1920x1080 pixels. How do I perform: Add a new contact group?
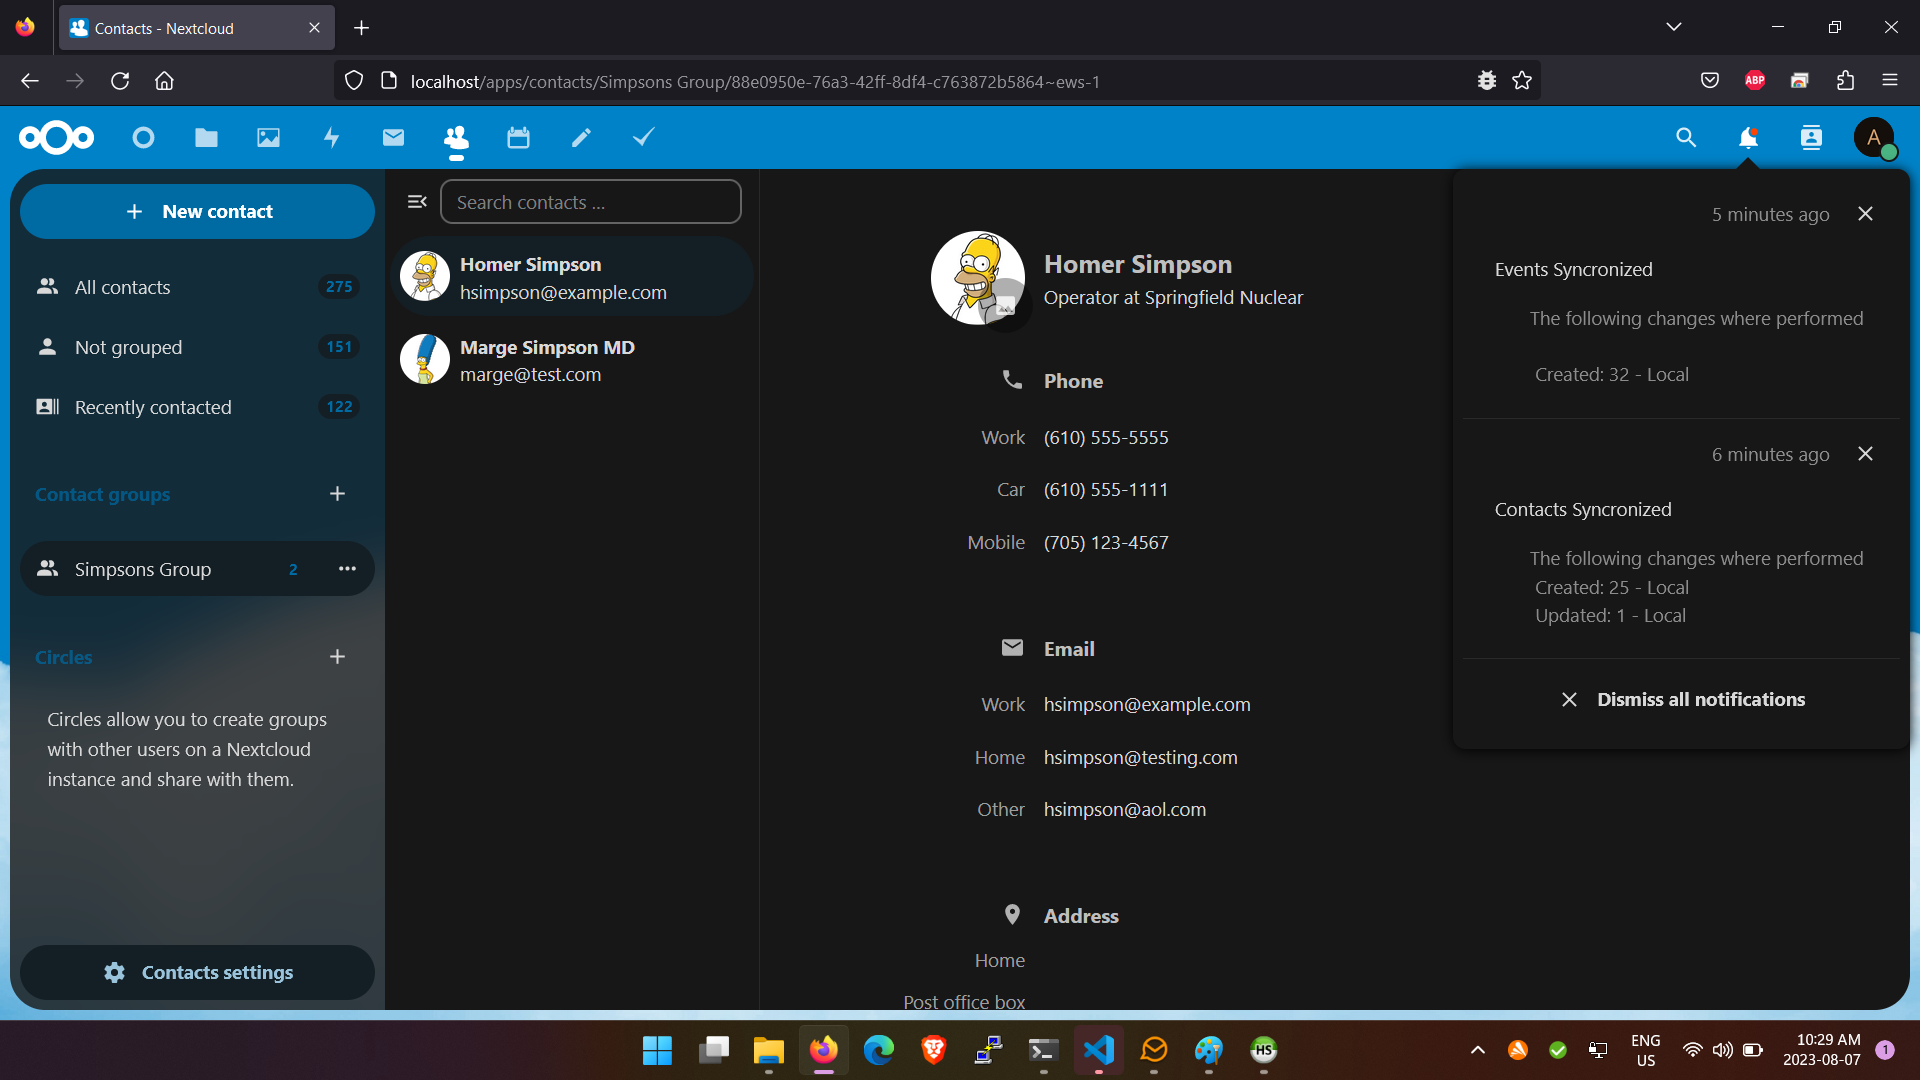pyautogui.click(x=337, y=494)
